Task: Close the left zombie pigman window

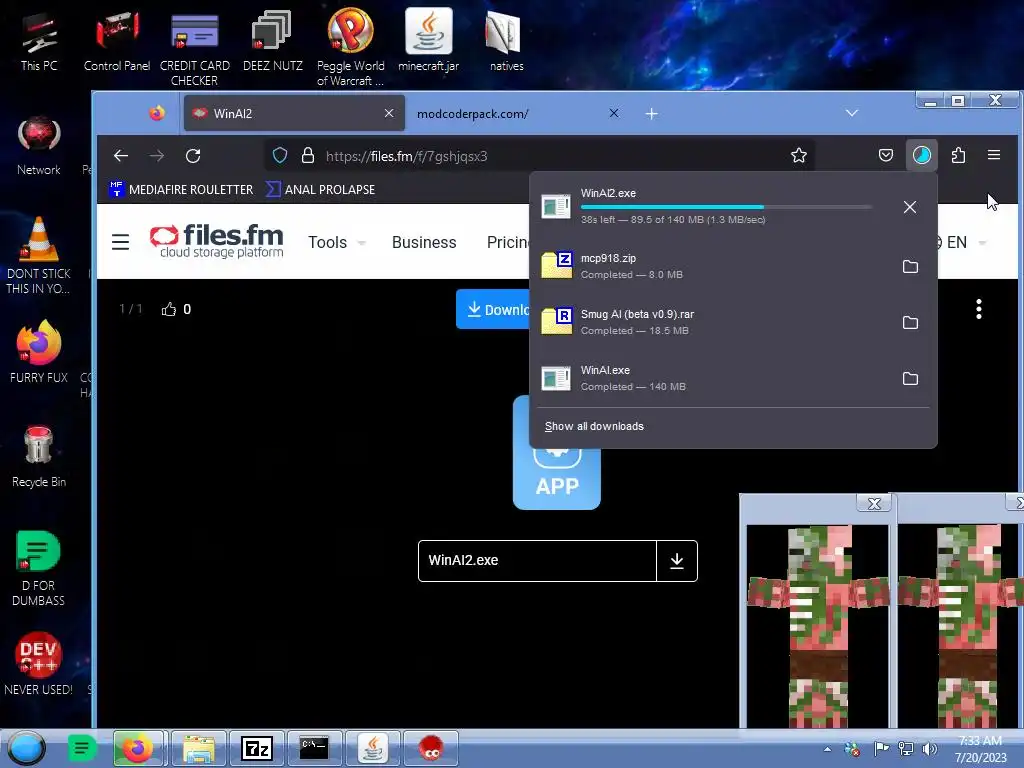Action: click(x=874, y=503)
